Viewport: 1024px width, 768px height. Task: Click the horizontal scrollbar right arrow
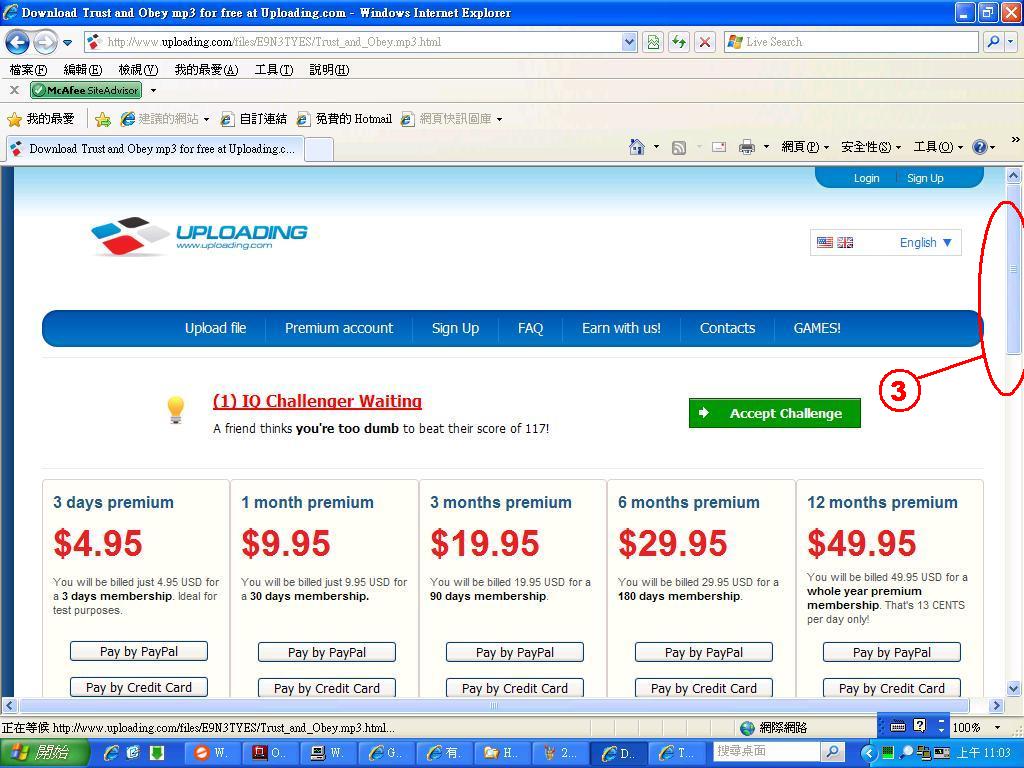996,705
